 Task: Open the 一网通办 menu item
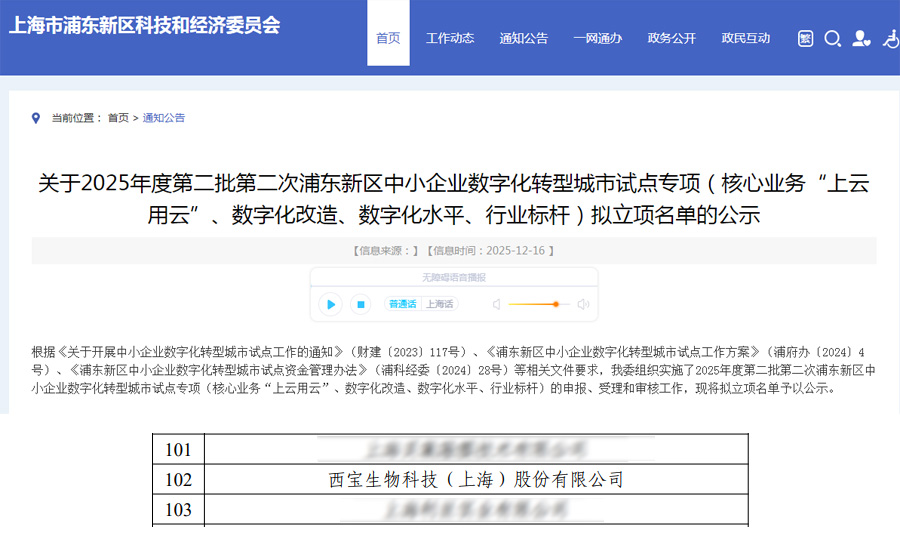click(598, 38)
